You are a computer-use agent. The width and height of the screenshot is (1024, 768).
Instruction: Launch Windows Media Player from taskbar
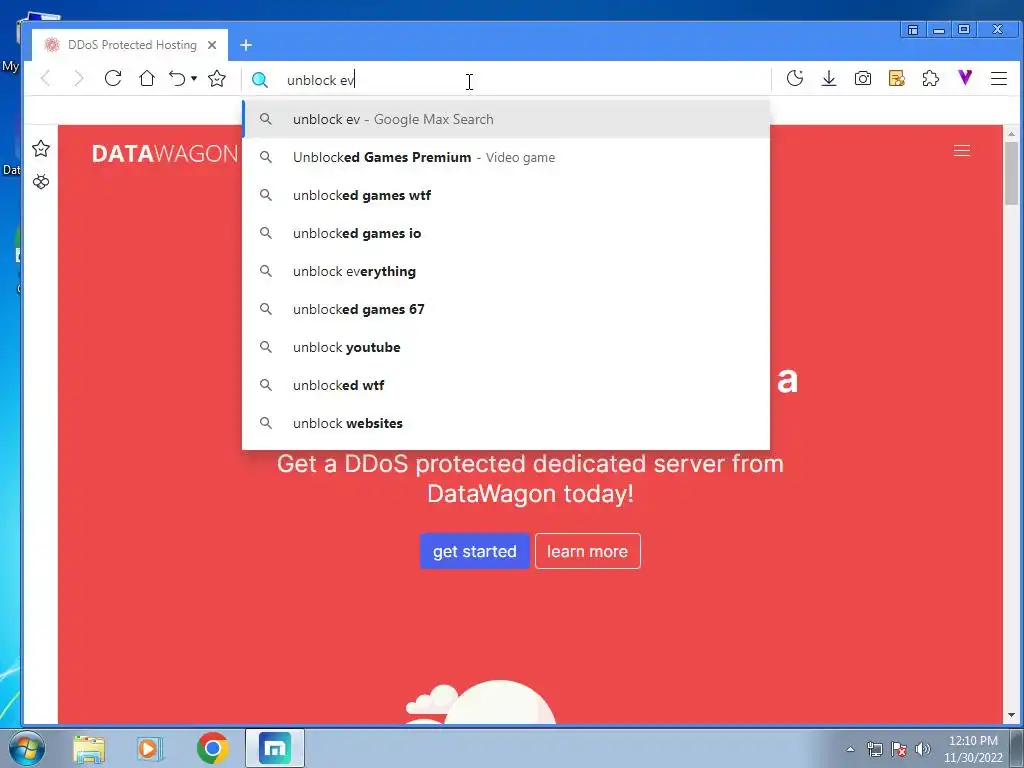click(150, 748)
